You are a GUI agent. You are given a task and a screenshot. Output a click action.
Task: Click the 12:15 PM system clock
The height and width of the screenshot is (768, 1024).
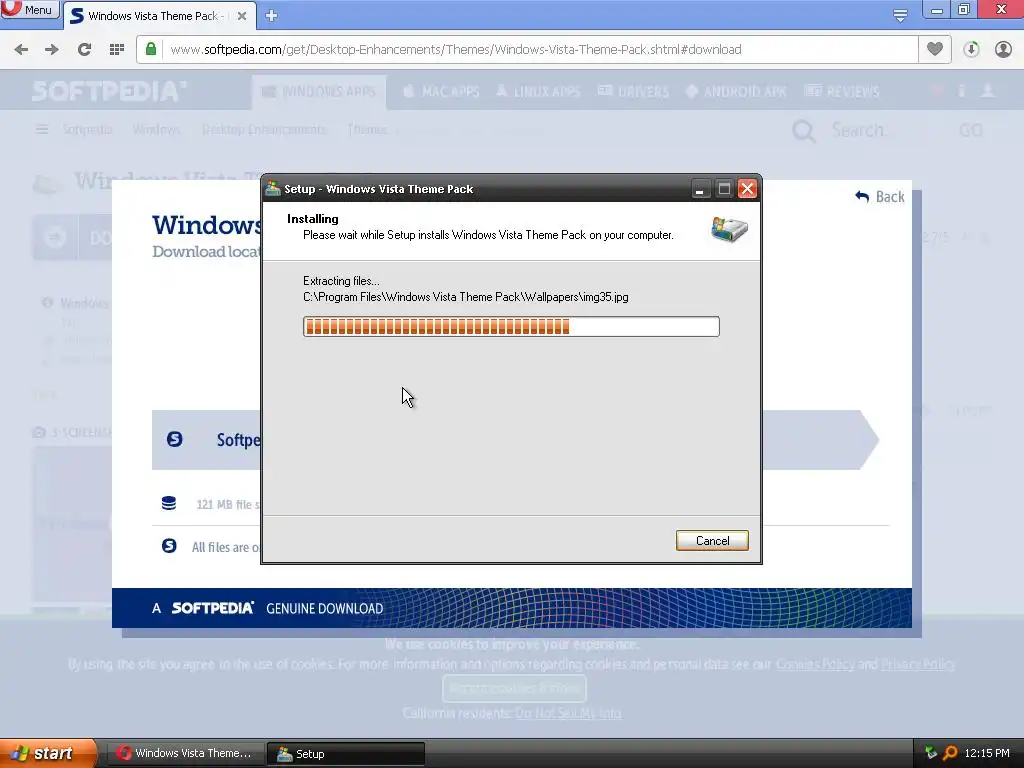[987, 753]
